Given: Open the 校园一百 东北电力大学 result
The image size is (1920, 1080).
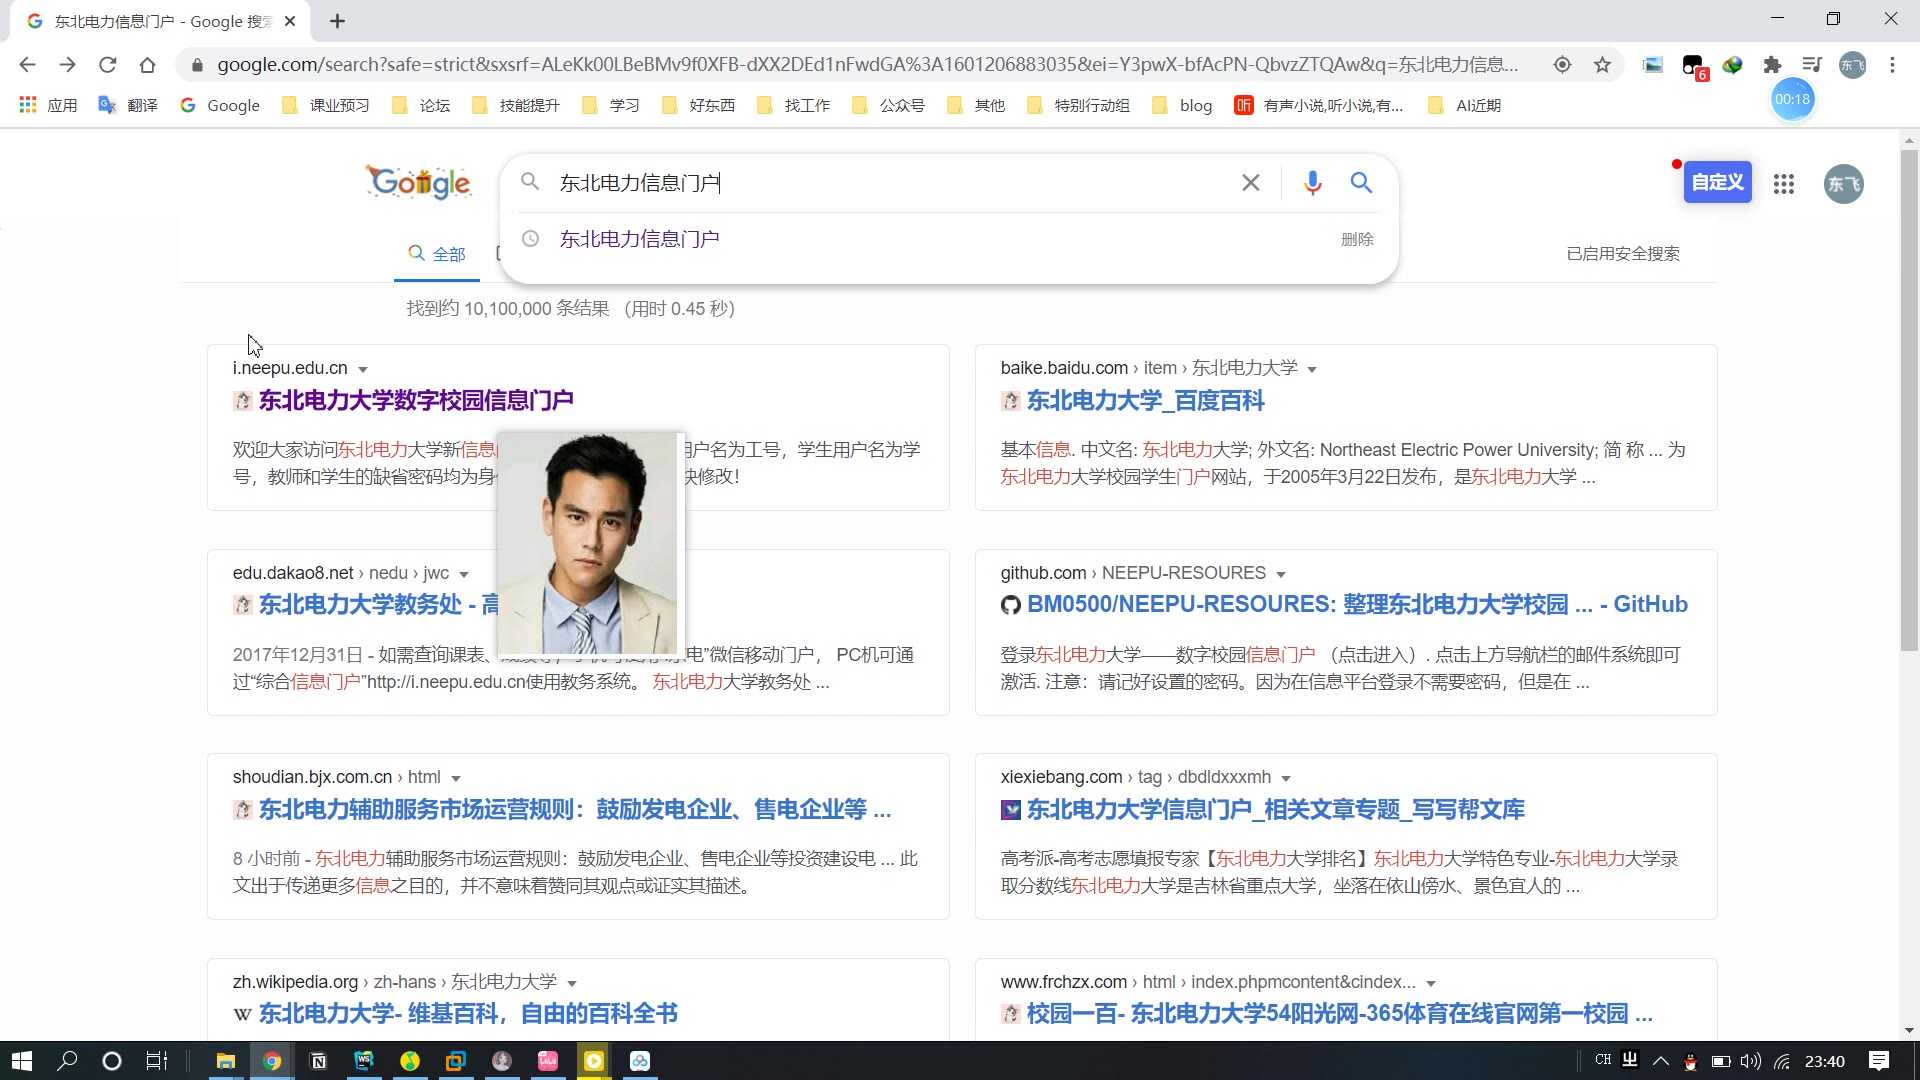Looking at the screenshot, I should [x=1340, y=1014].
